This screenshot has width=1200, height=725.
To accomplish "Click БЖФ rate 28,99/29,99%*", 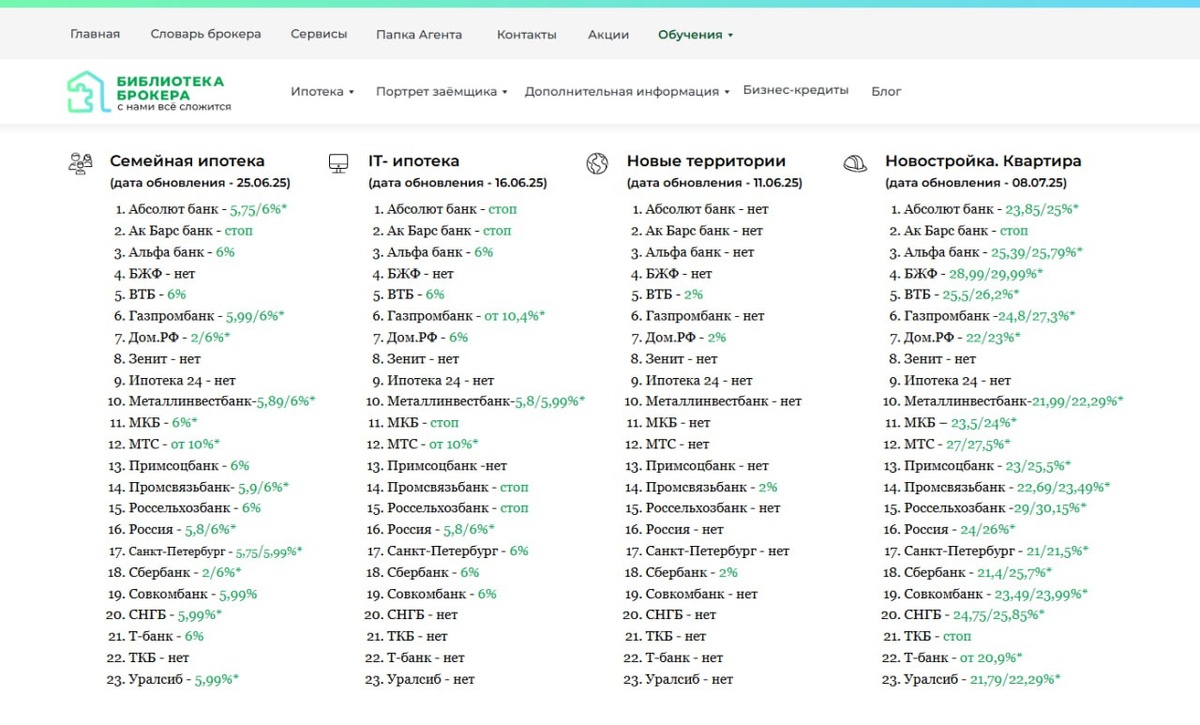I will (996, 274).
